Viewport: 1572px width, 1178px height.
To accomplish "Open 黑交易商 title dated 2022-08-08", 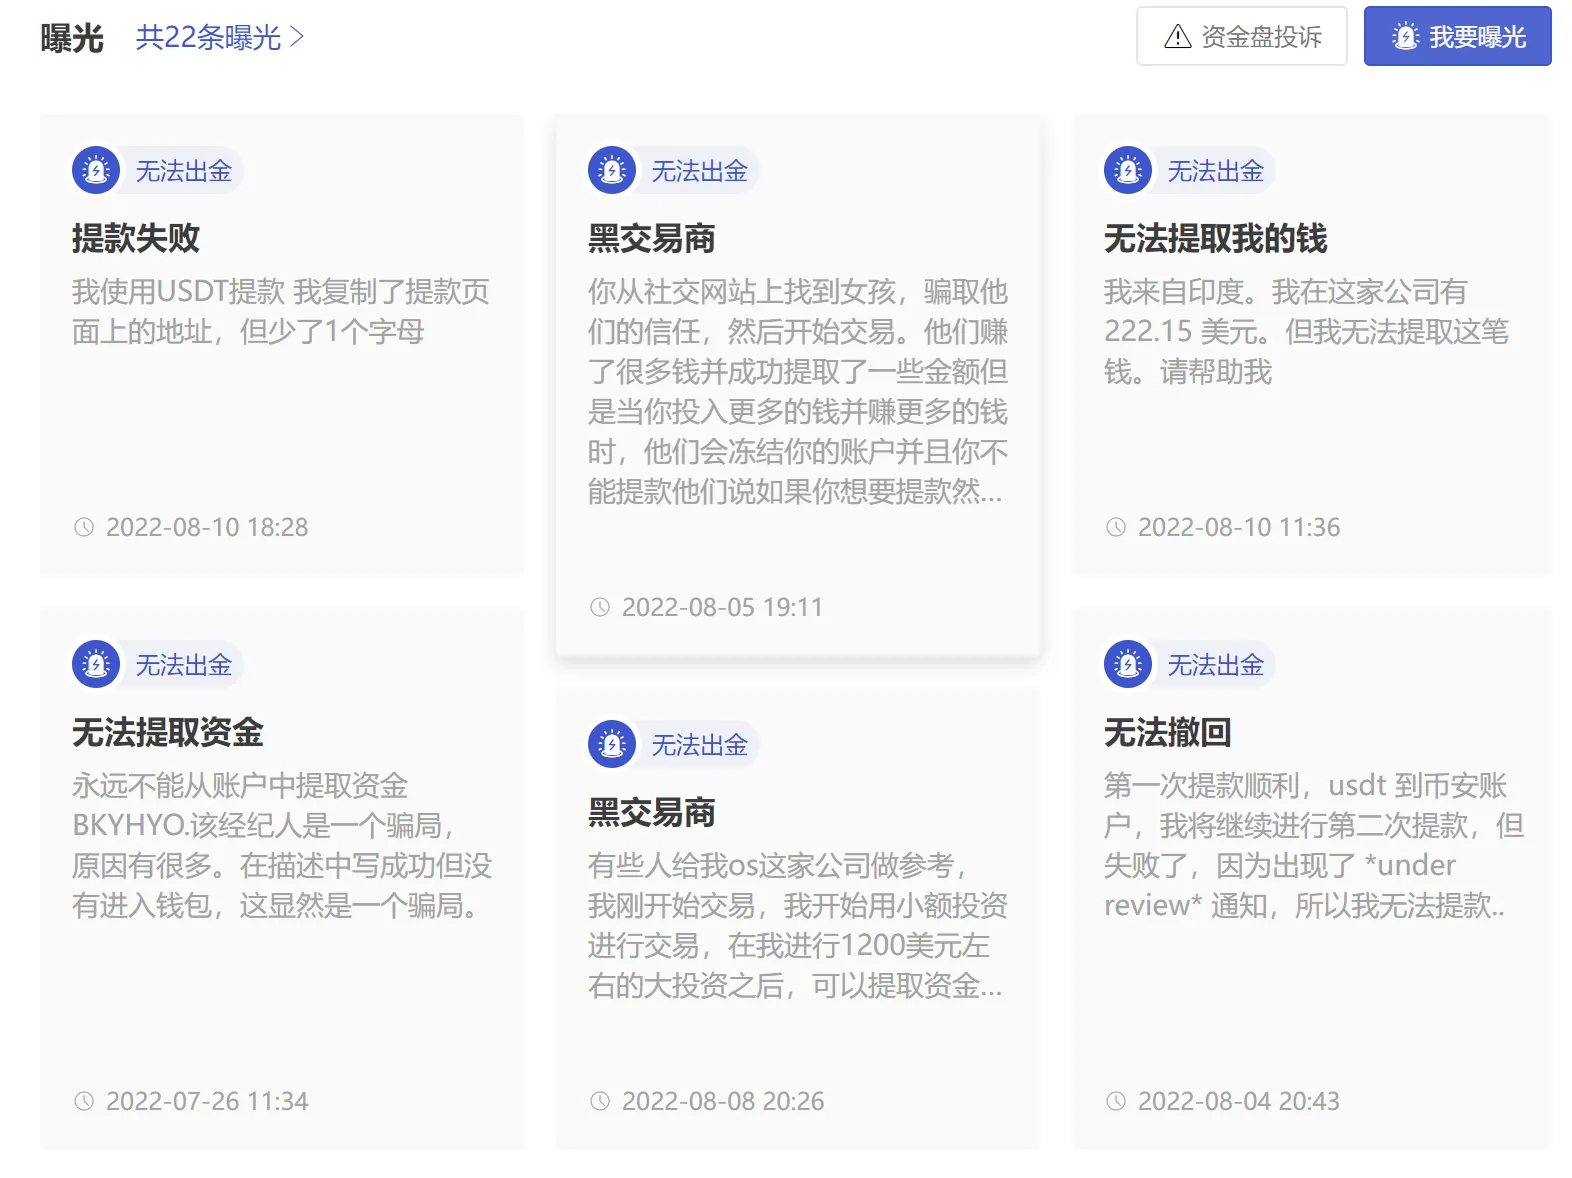I will click(x=652, y=812).
